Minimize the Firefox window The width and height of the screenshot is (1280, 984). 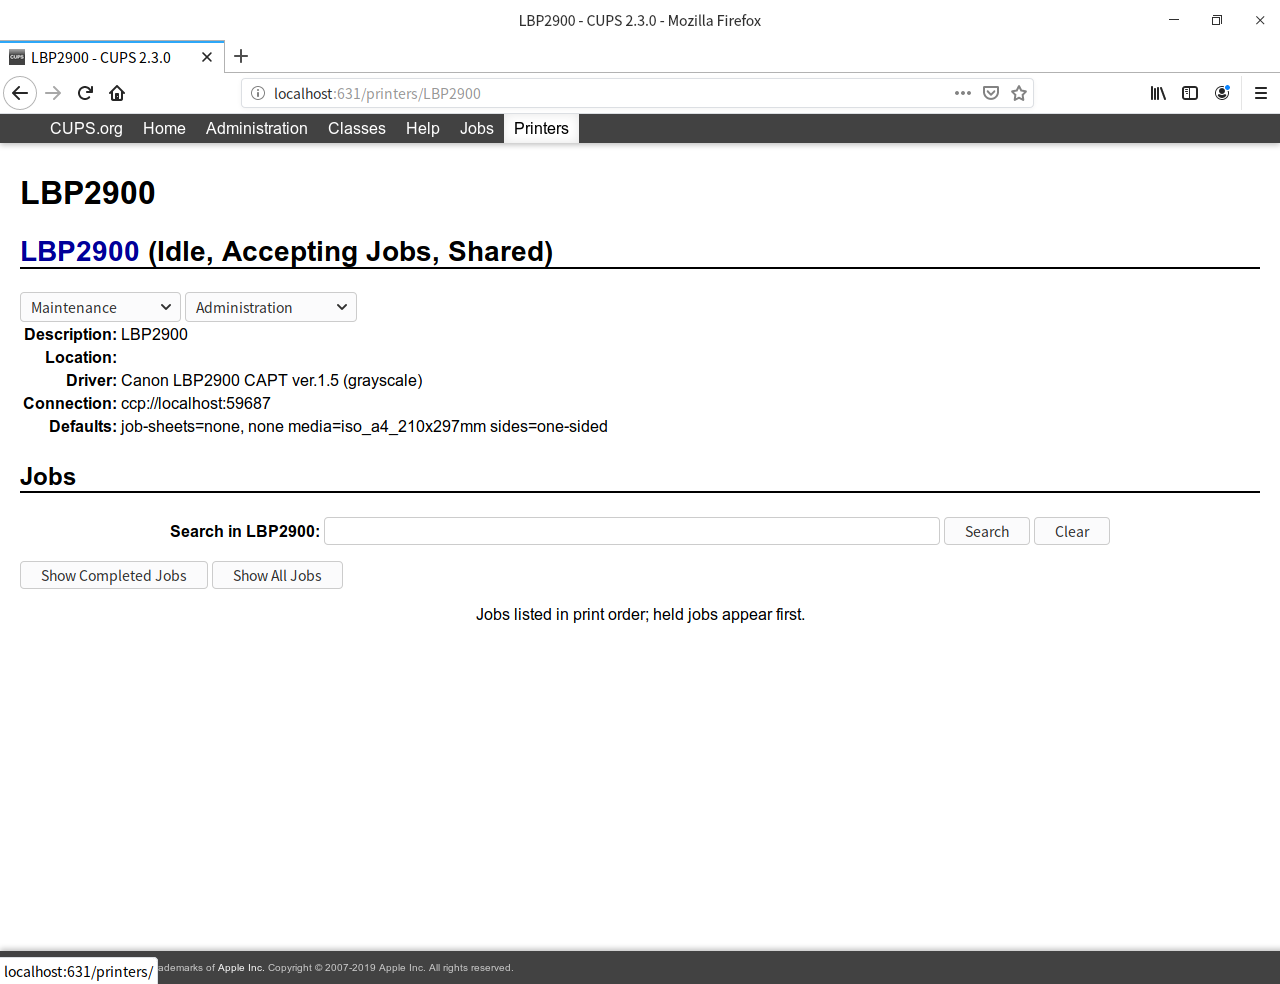1174,20
